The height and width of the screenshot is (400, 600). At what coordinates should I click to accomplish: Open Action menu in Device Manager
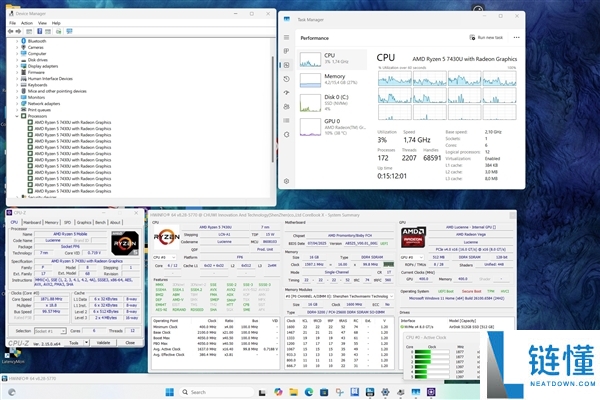pyautogui.click(x=27, y=23)
